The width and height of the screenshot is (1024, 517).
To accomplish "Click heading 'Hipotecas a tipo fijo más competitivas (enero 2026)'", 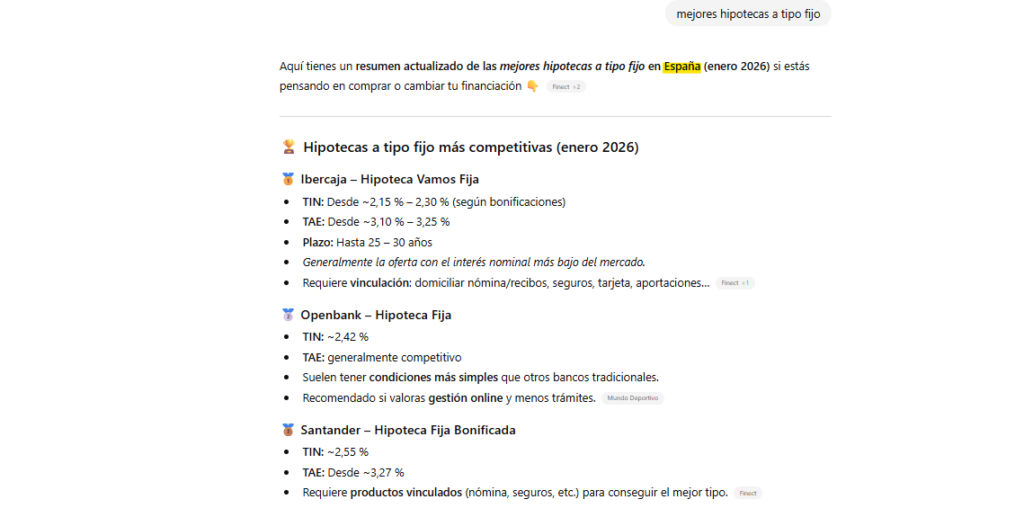I will click(471, 147).
